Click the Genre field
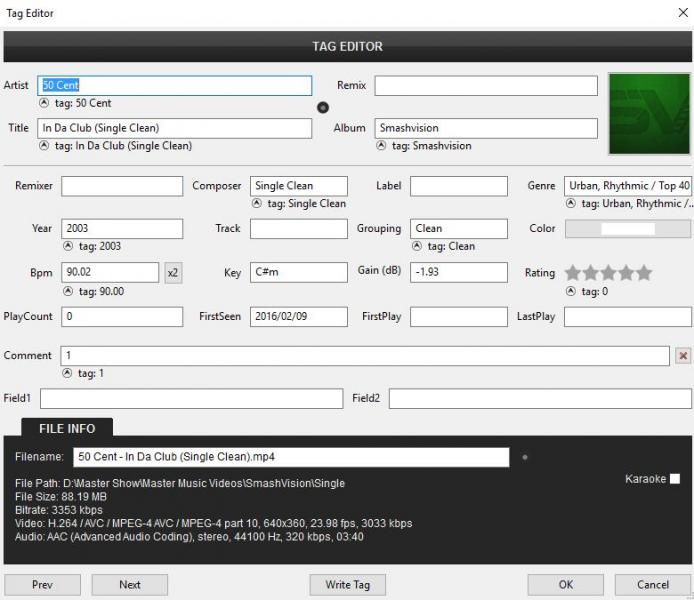Screen dimensions: 694x600 click(x=628, y=186)
